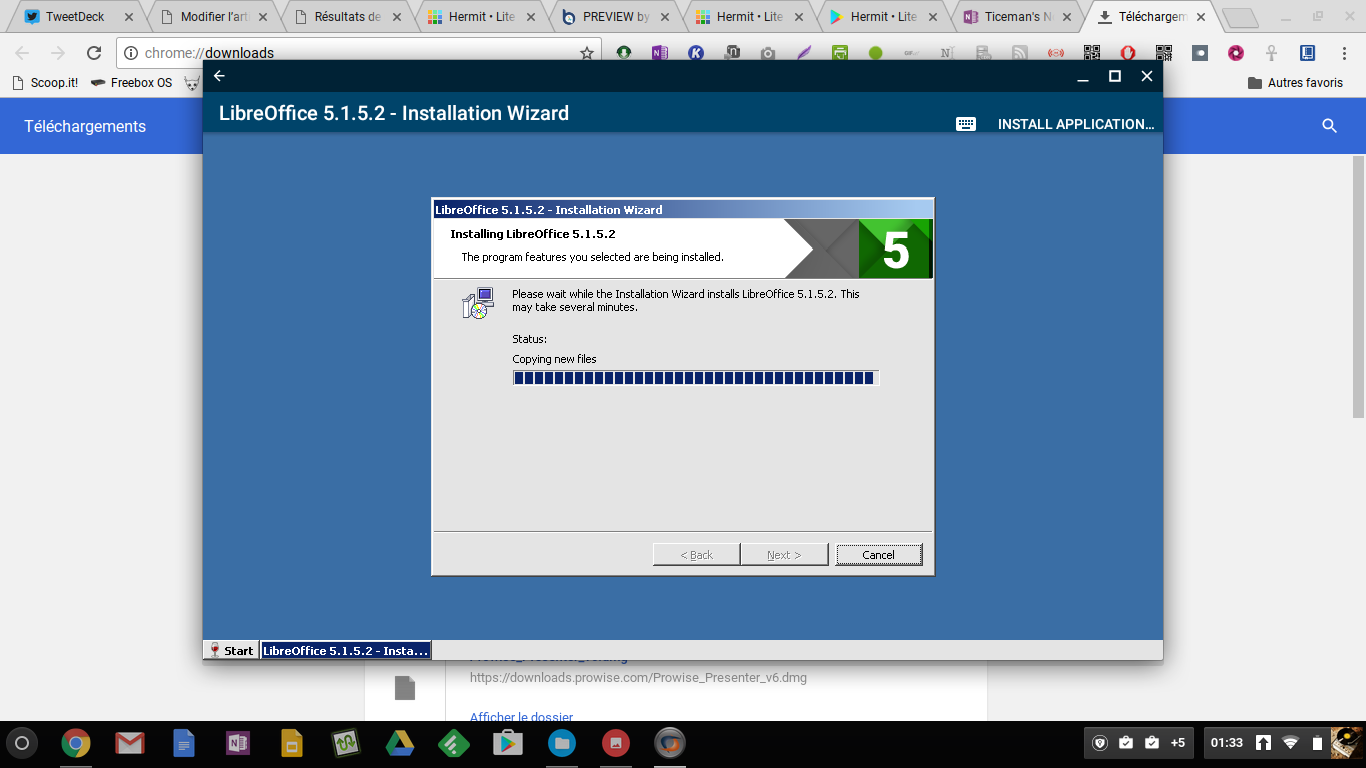Open the Chrome OS launcher circle

tap(22, 743)
